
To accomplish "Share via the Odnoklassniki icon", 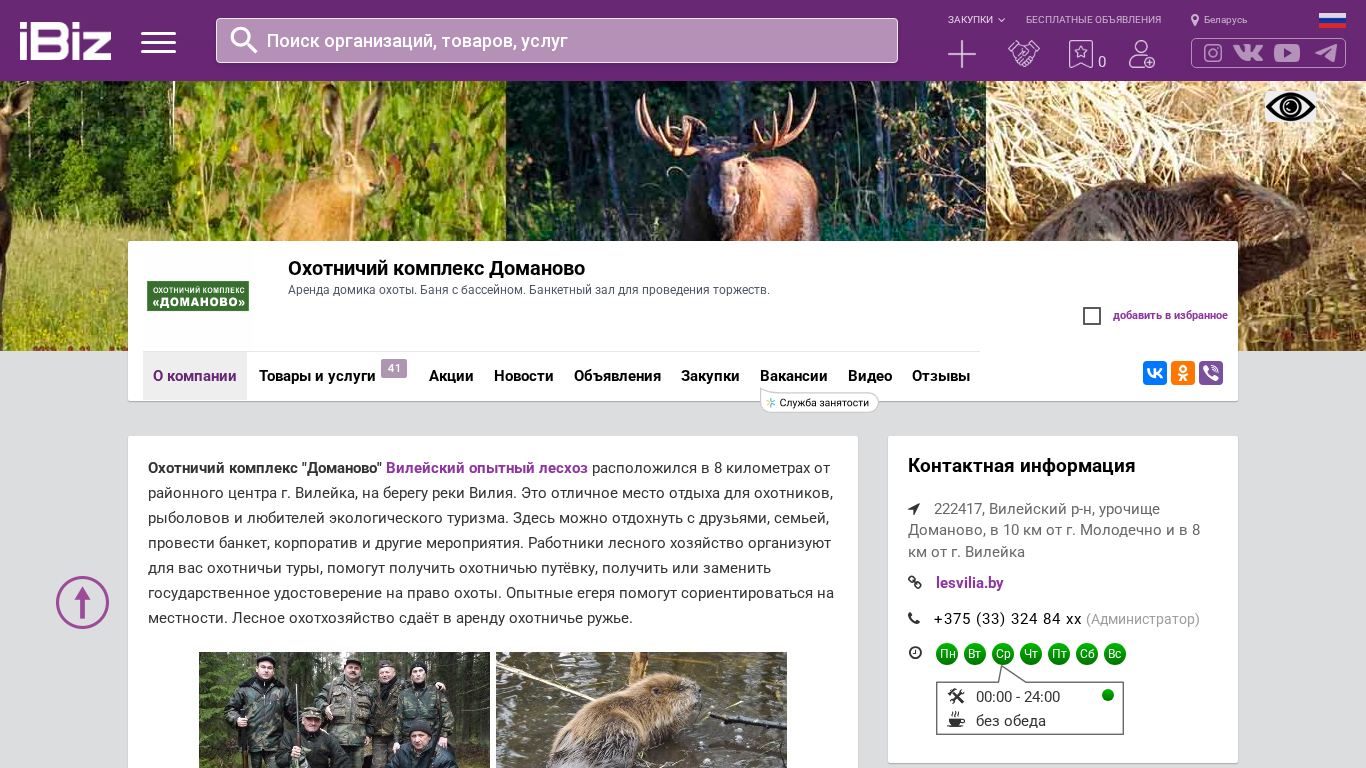I will pyautogui.click(x=1183, y=373).
